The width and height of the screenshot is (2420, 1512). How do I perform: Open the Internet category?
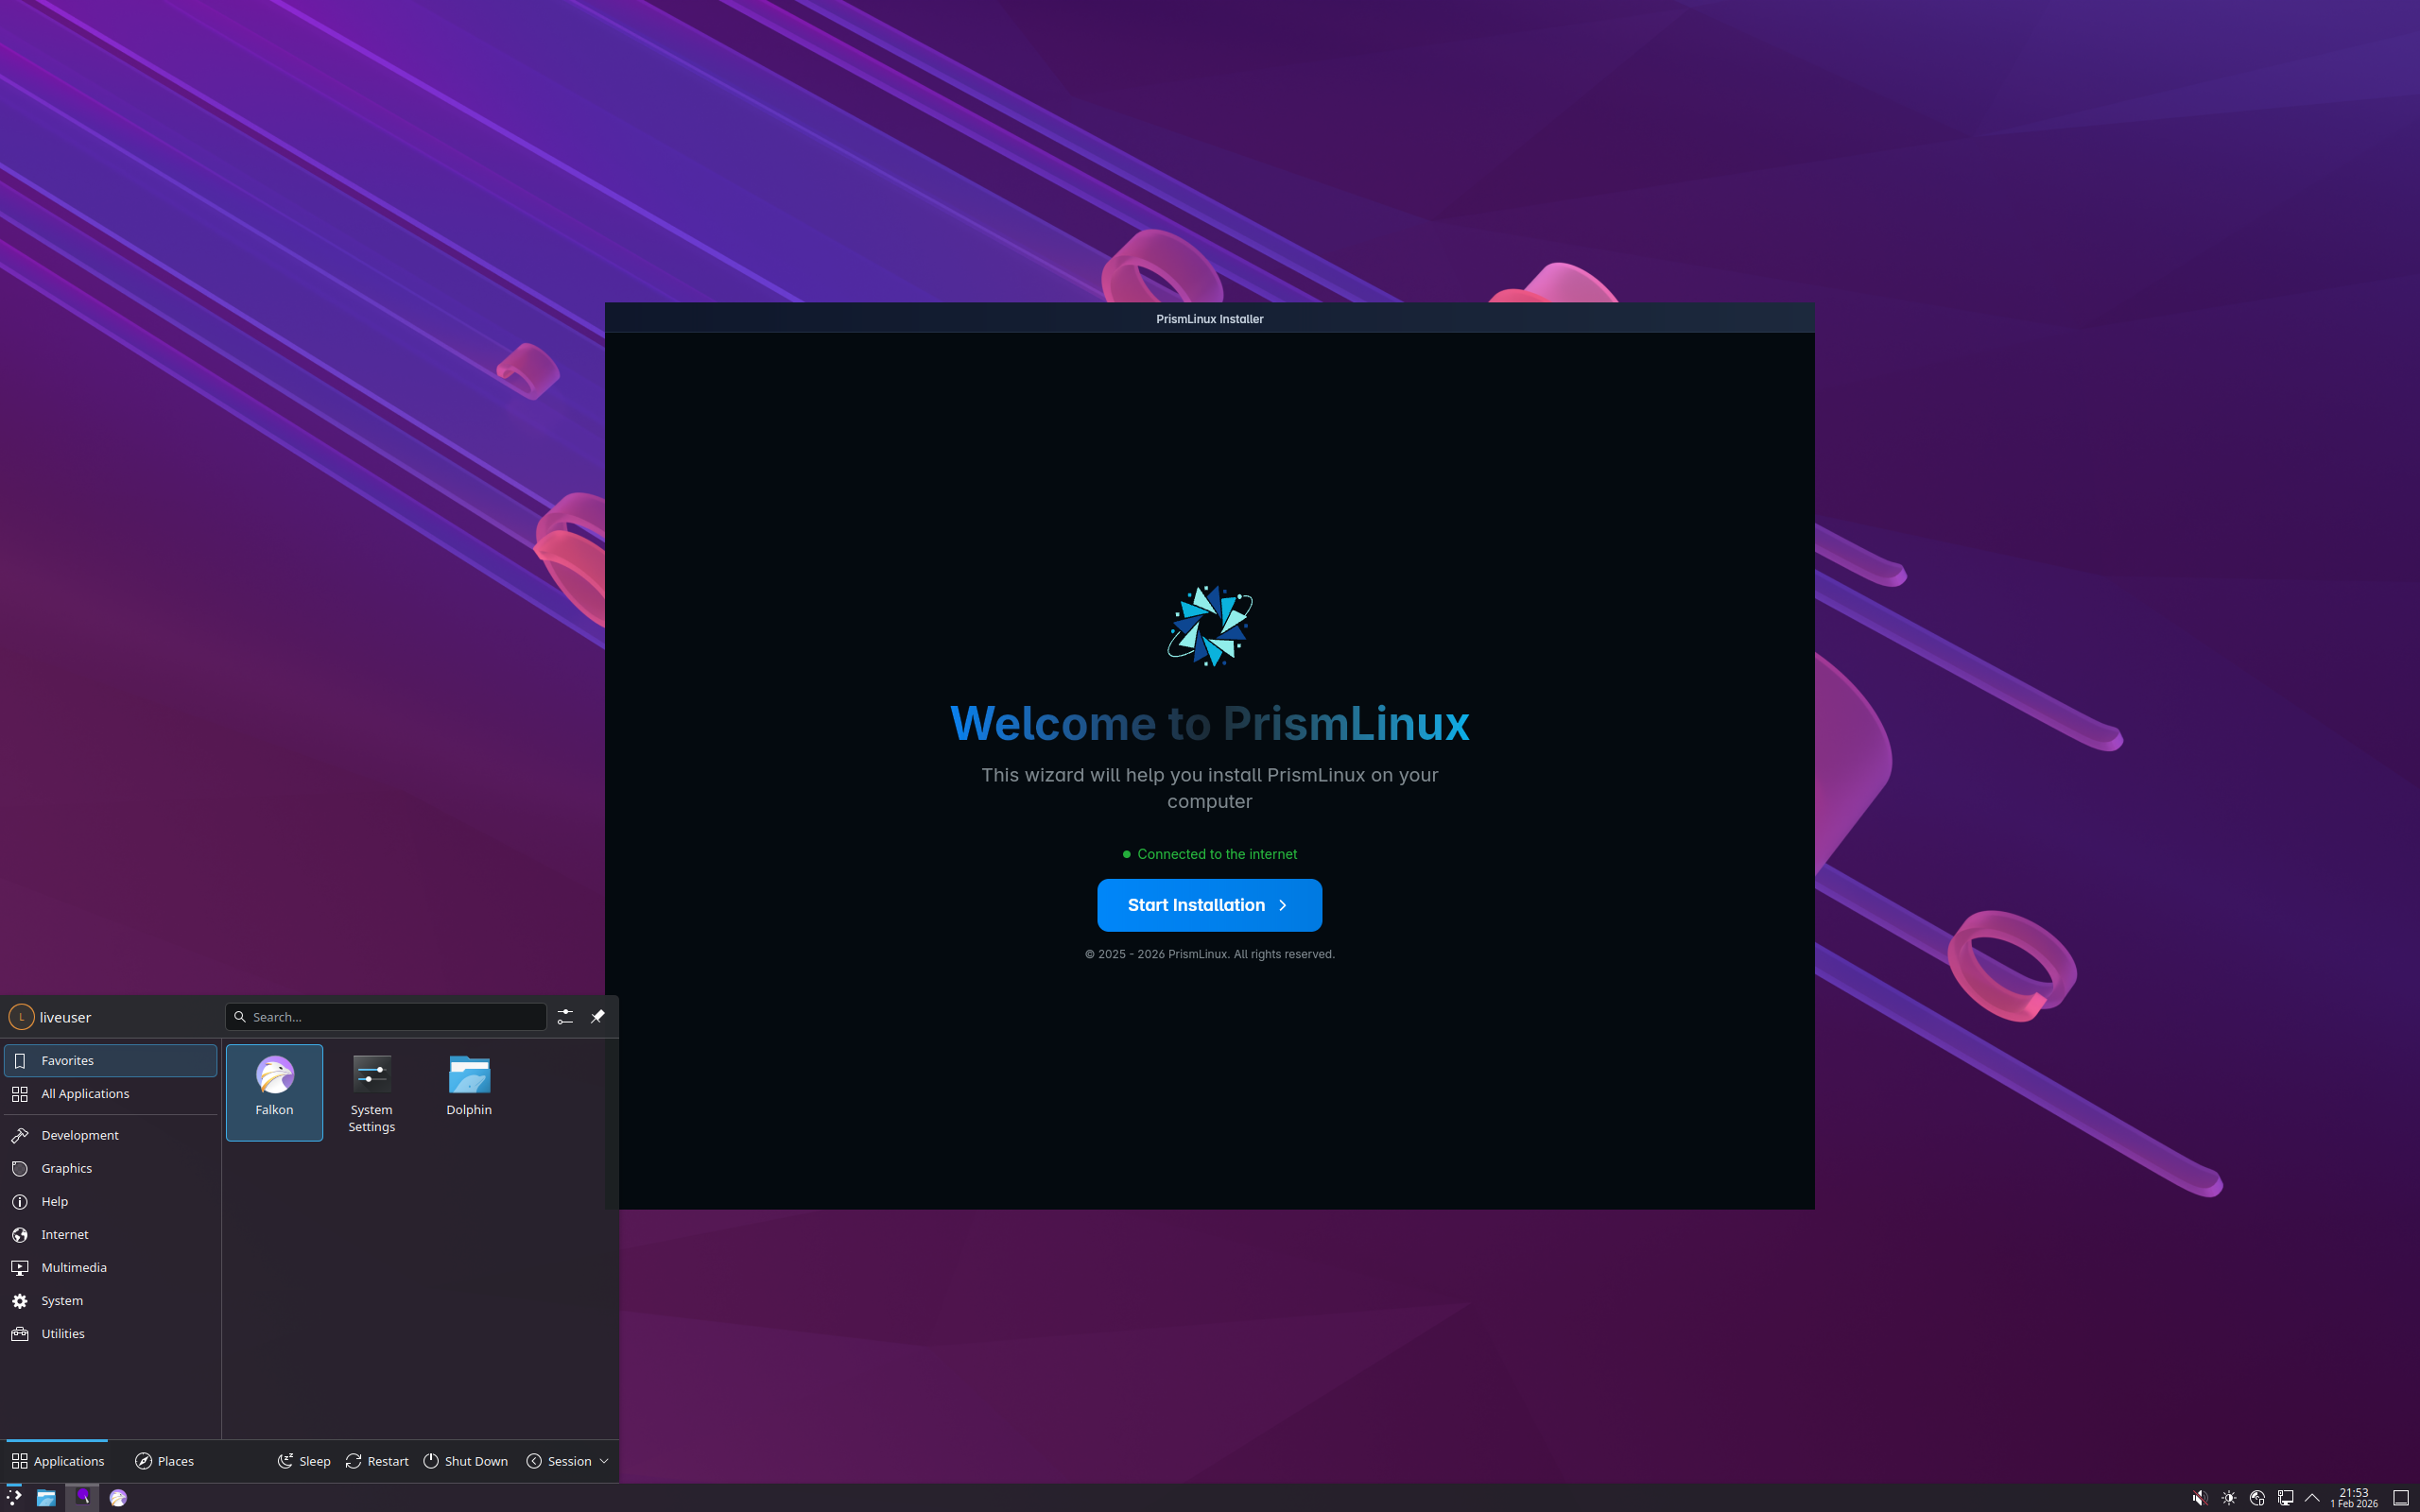click(110, 1235)
